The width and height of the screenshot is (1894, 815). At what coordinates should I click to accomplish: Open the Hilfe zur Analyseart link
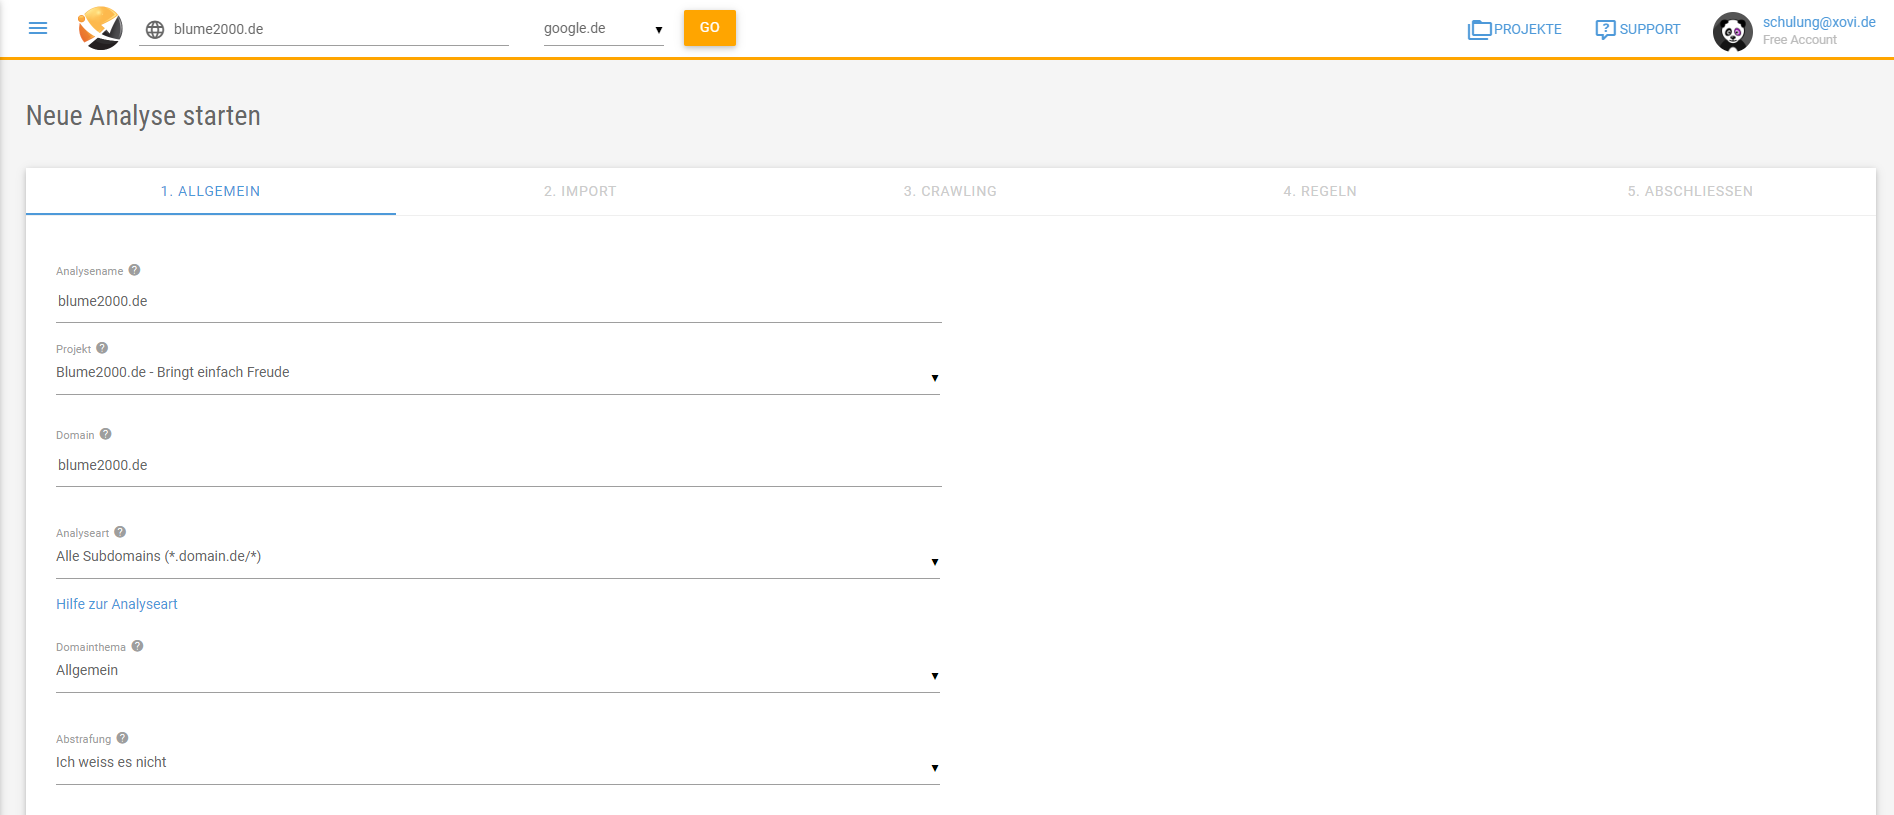(x=117, y=604)
